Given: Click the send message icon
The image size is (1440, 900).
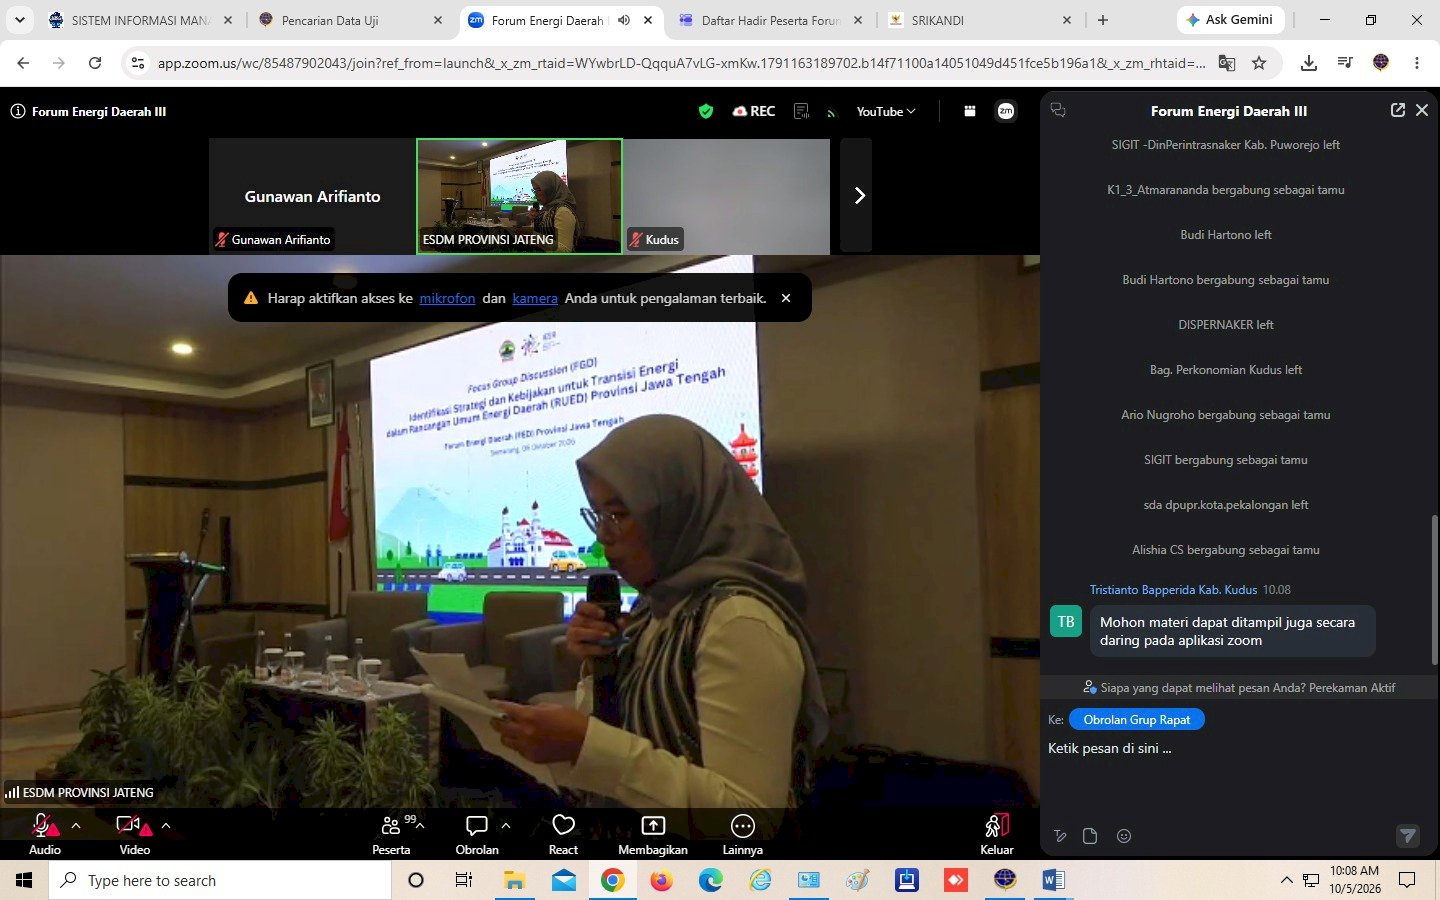Looking at the screenshot, I should tap(1407, 836).
